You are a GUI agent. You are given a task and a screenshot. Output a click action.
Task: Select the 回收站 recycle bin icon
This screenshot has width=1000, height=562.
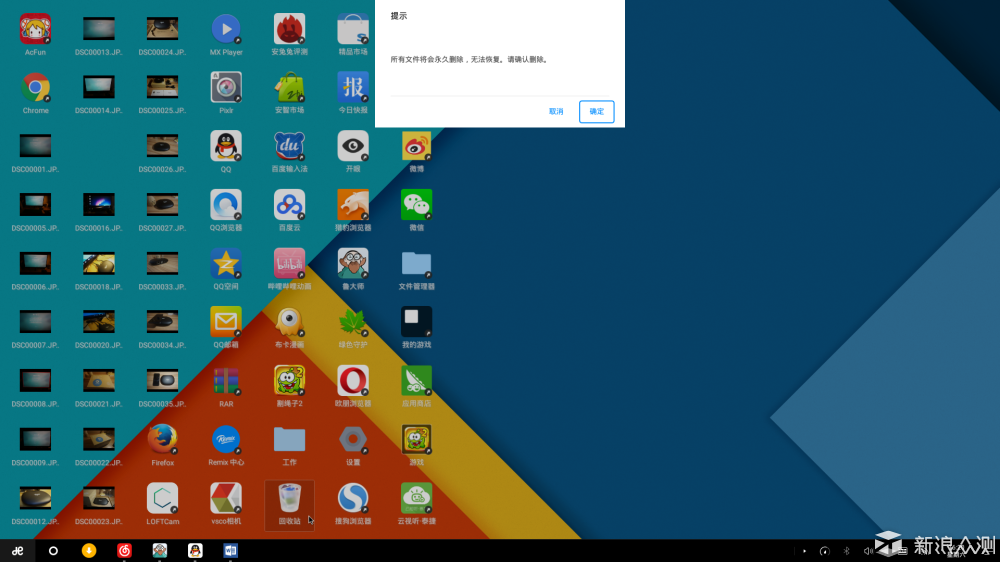(290, 504)
